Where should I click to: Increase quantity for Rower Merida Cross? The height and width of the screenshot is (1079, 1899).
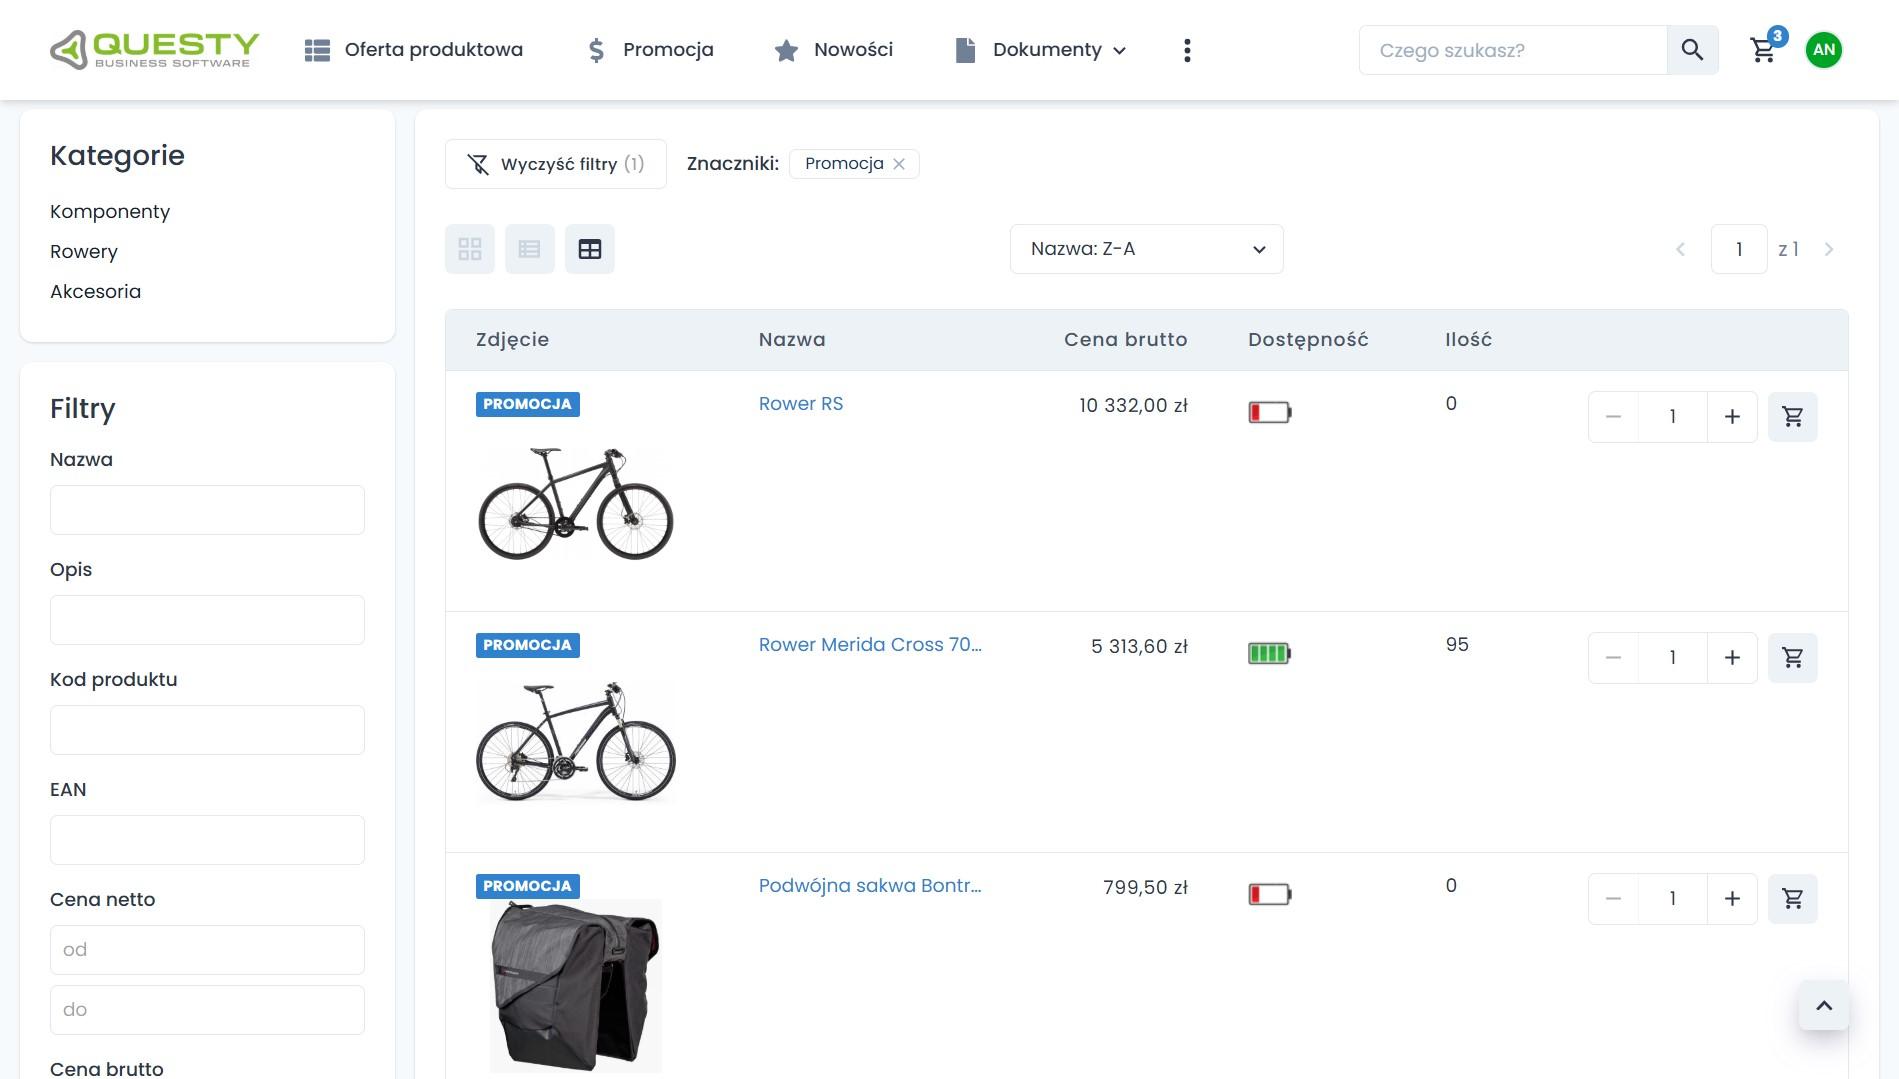[x=1733, y=658]
